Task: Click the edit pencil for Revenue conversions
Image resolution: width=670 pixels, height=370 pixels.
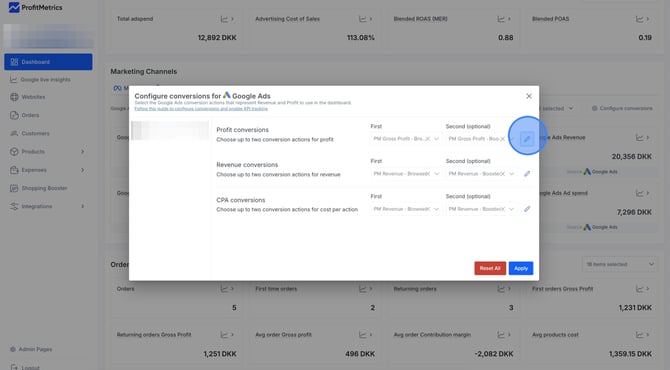Action: pyautogui.click(x=527, y=174)
